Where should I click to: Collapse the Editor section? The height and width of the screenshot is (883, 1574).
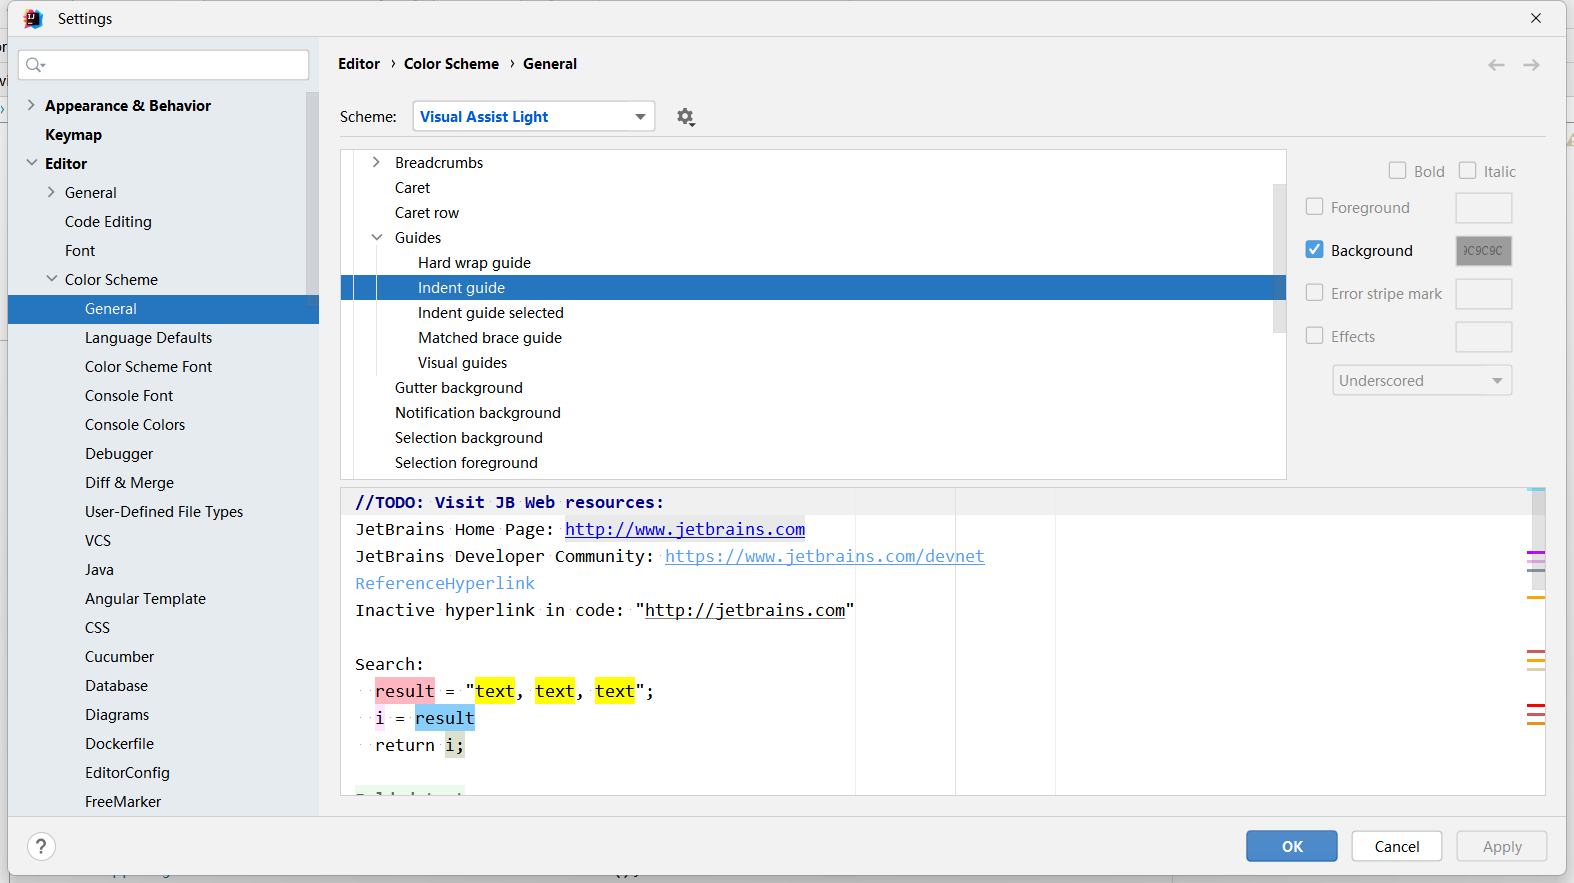31,163
